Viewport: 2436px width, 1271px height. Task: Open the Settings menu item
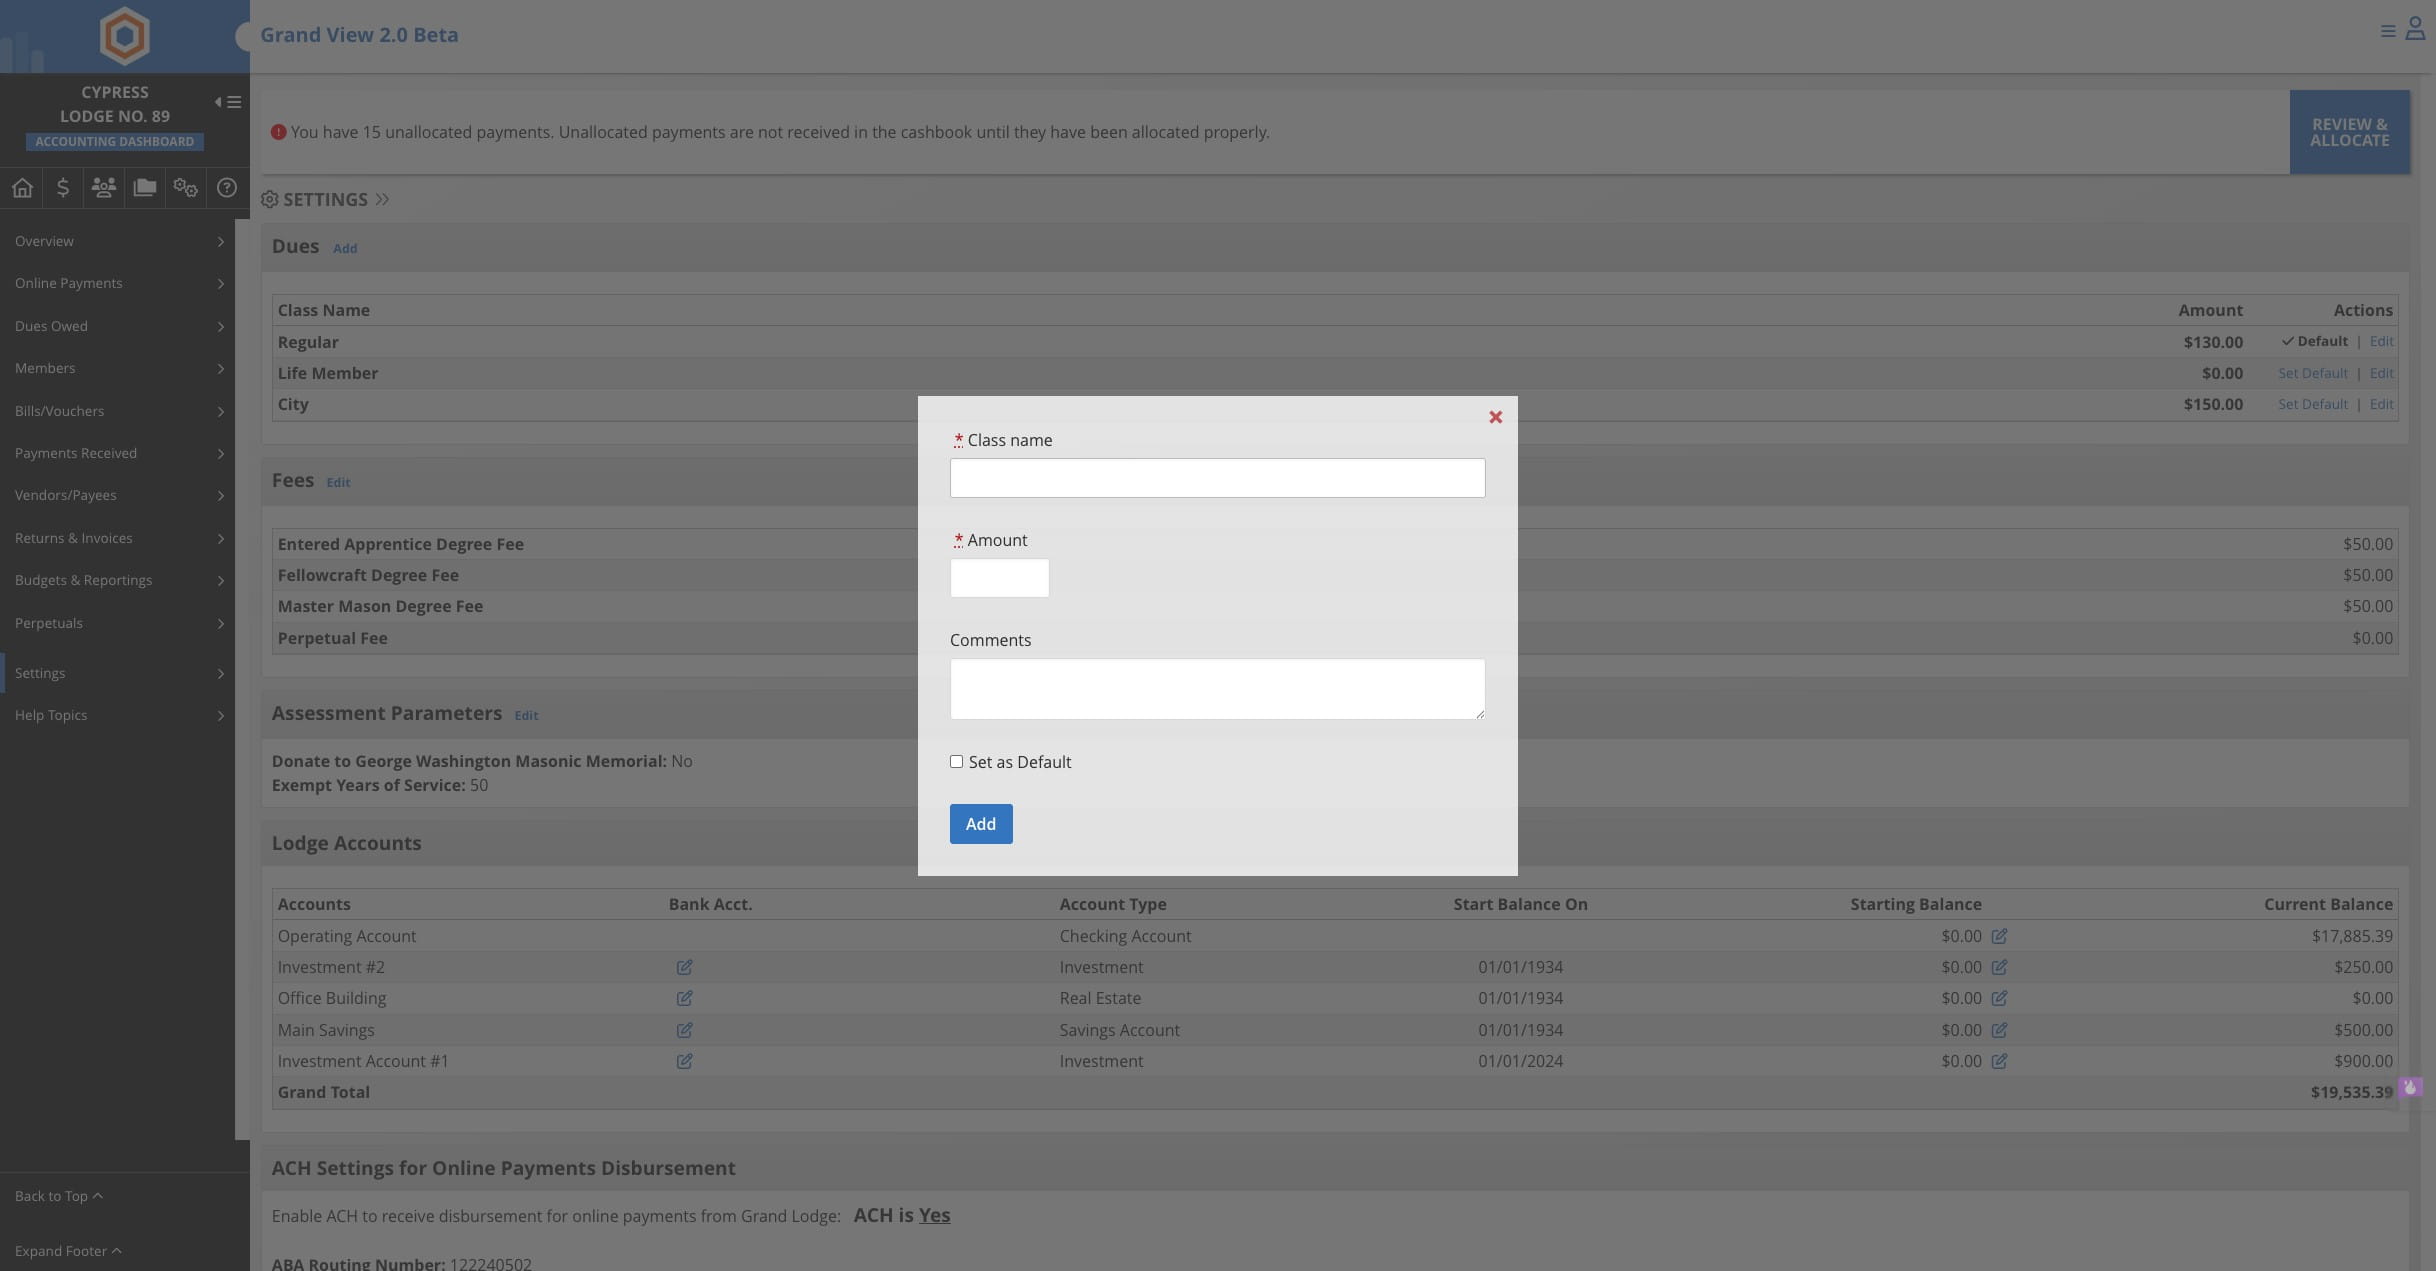click(x=117, y=673)
